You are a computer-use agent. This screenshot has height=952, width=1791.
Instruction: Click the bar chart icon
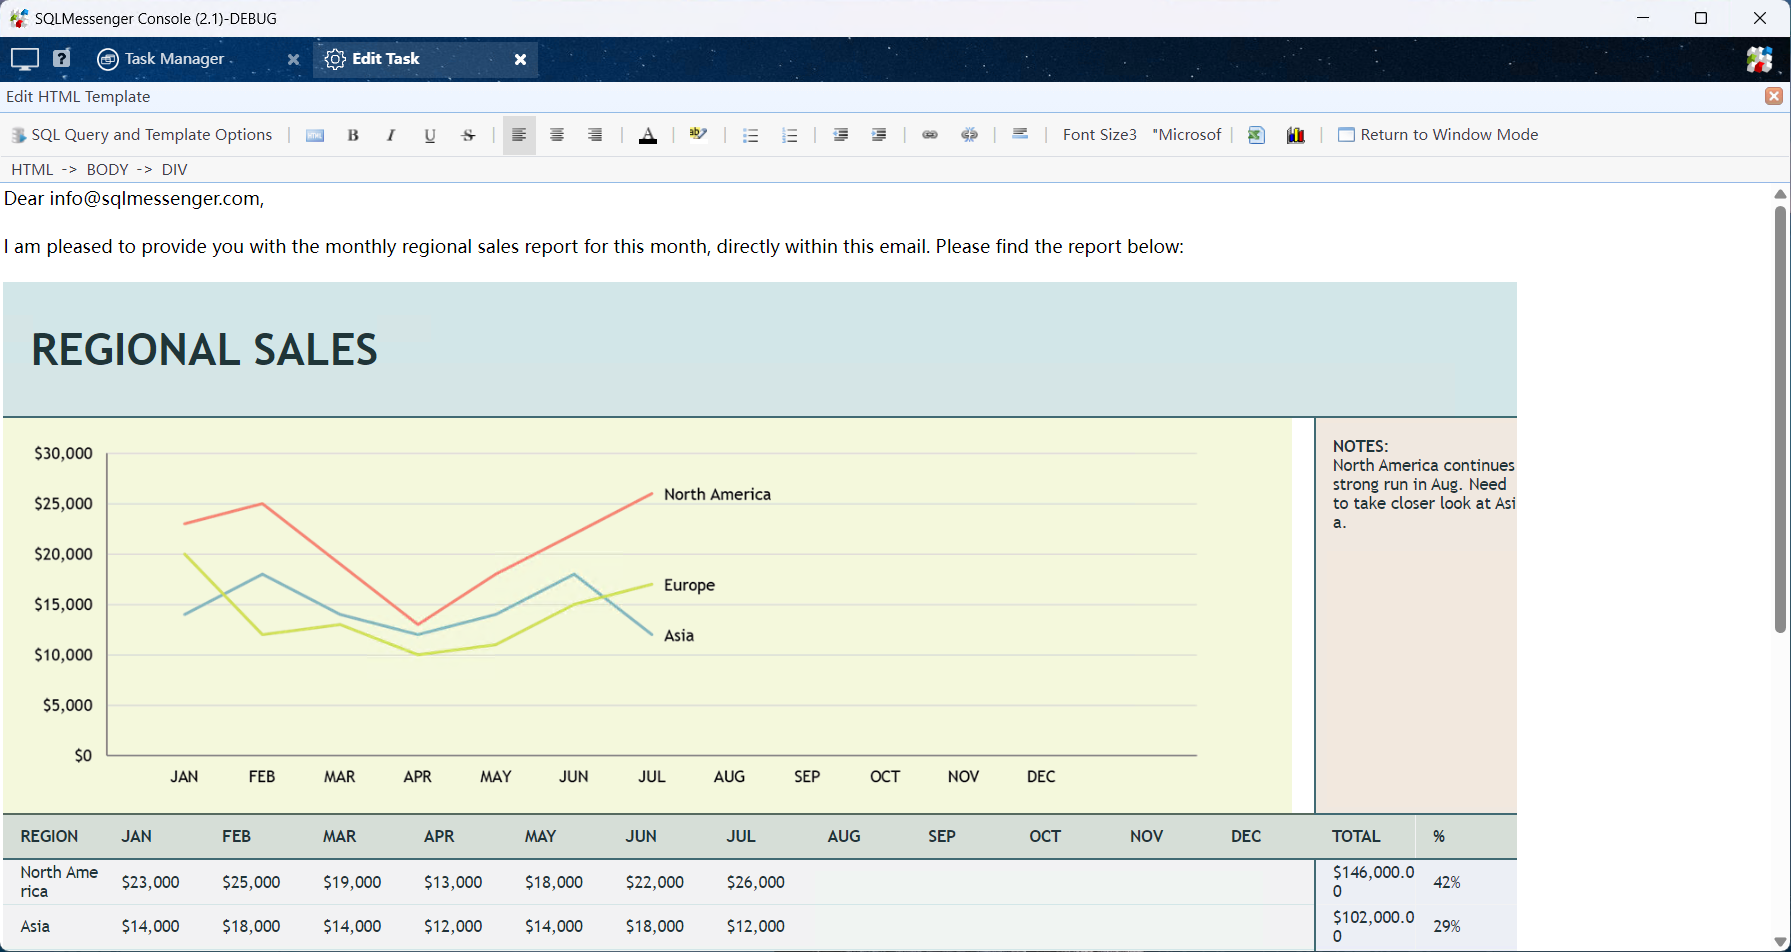[x=1296, y=135]
